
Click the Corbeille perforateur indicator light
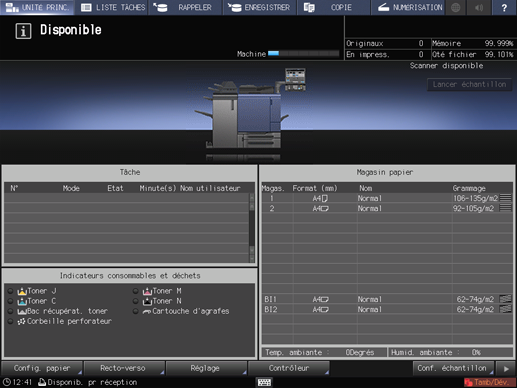[x=10, y=321]
